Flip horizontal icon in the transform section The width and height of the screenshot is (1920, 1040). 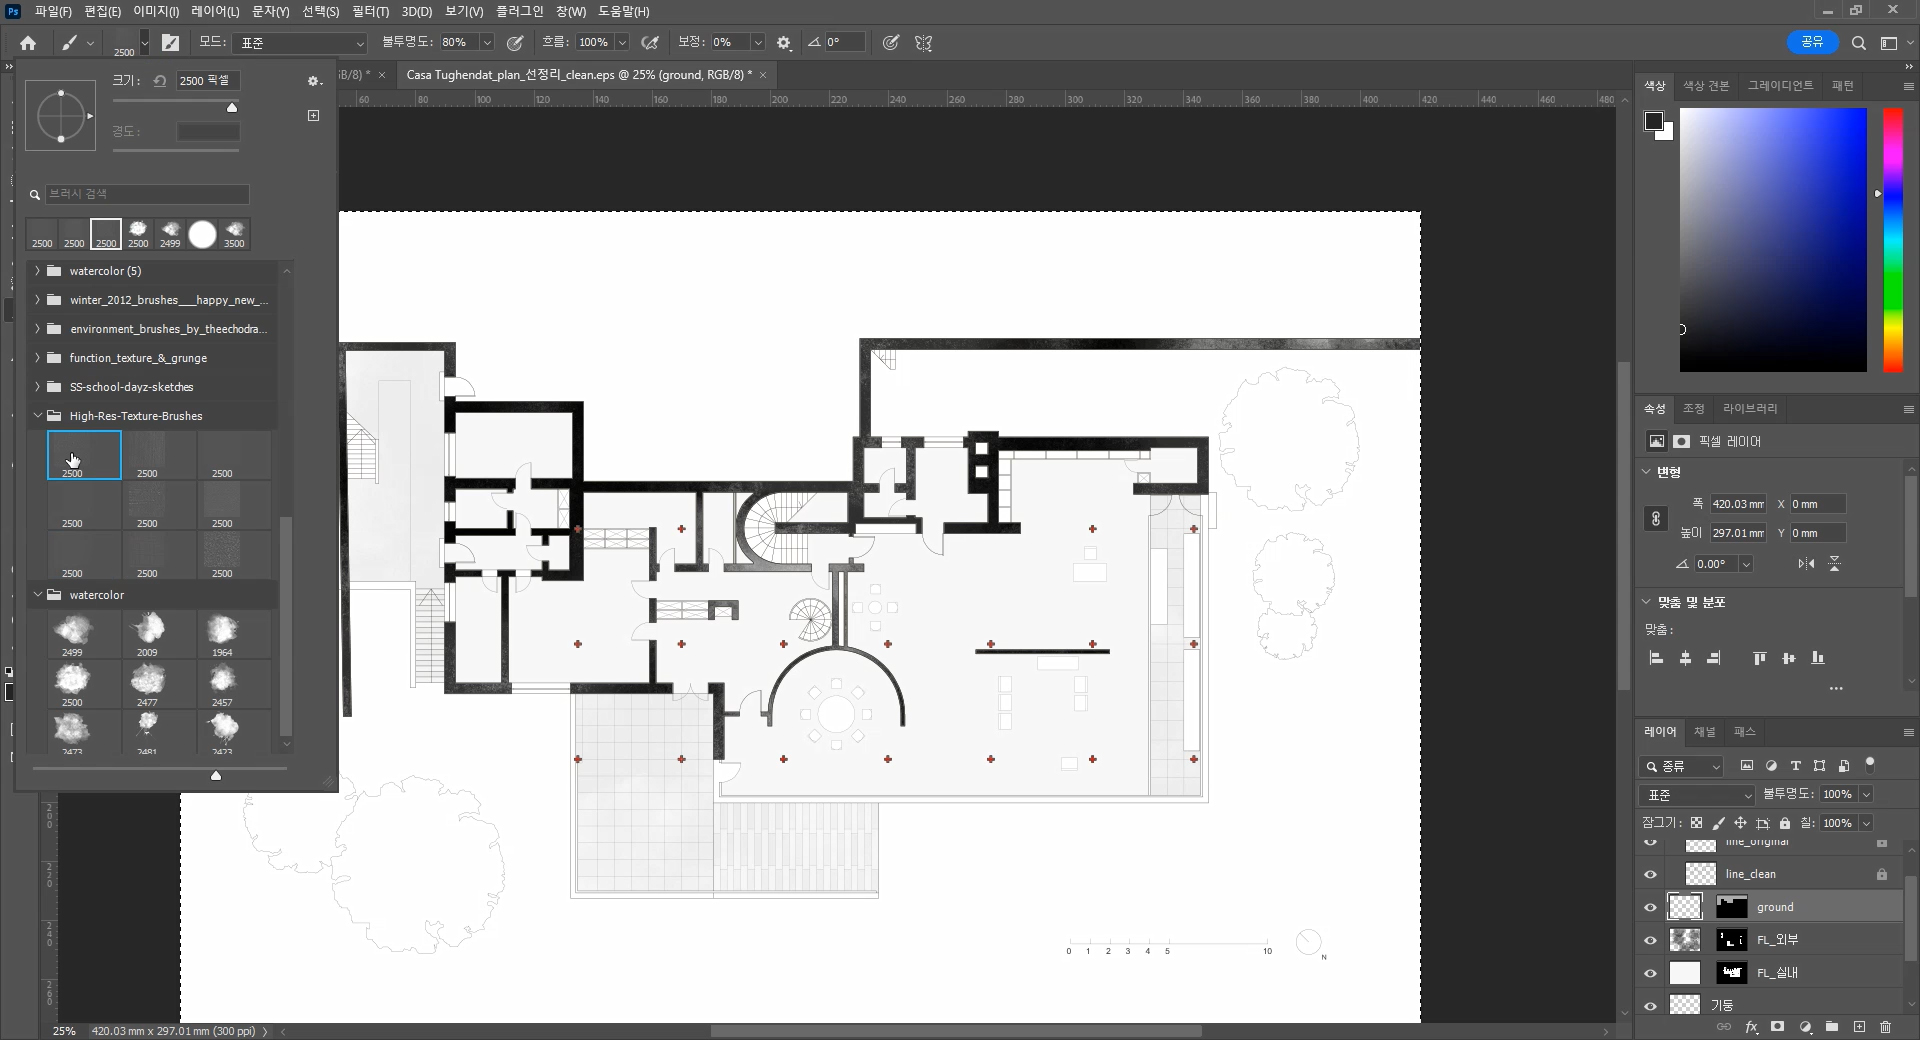1806,564
